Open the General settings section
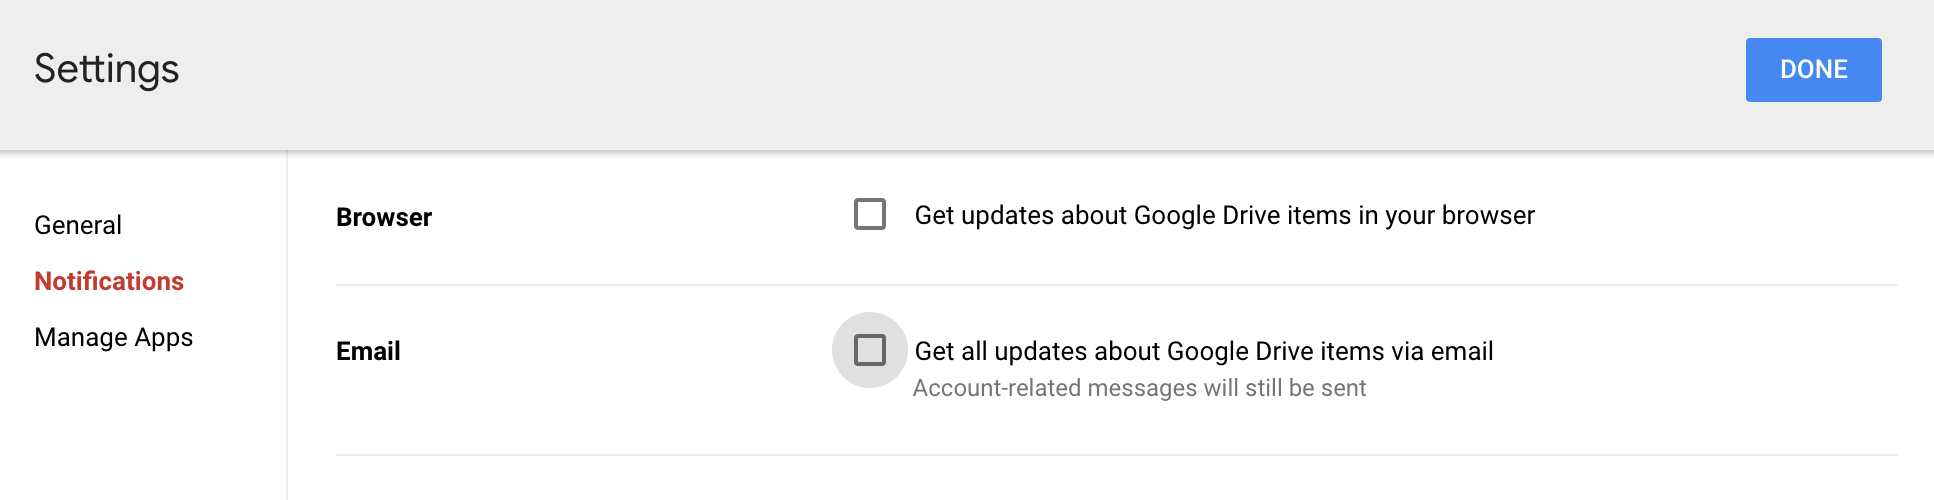Viewport: 1934px width, 500px height. point(78,225)
